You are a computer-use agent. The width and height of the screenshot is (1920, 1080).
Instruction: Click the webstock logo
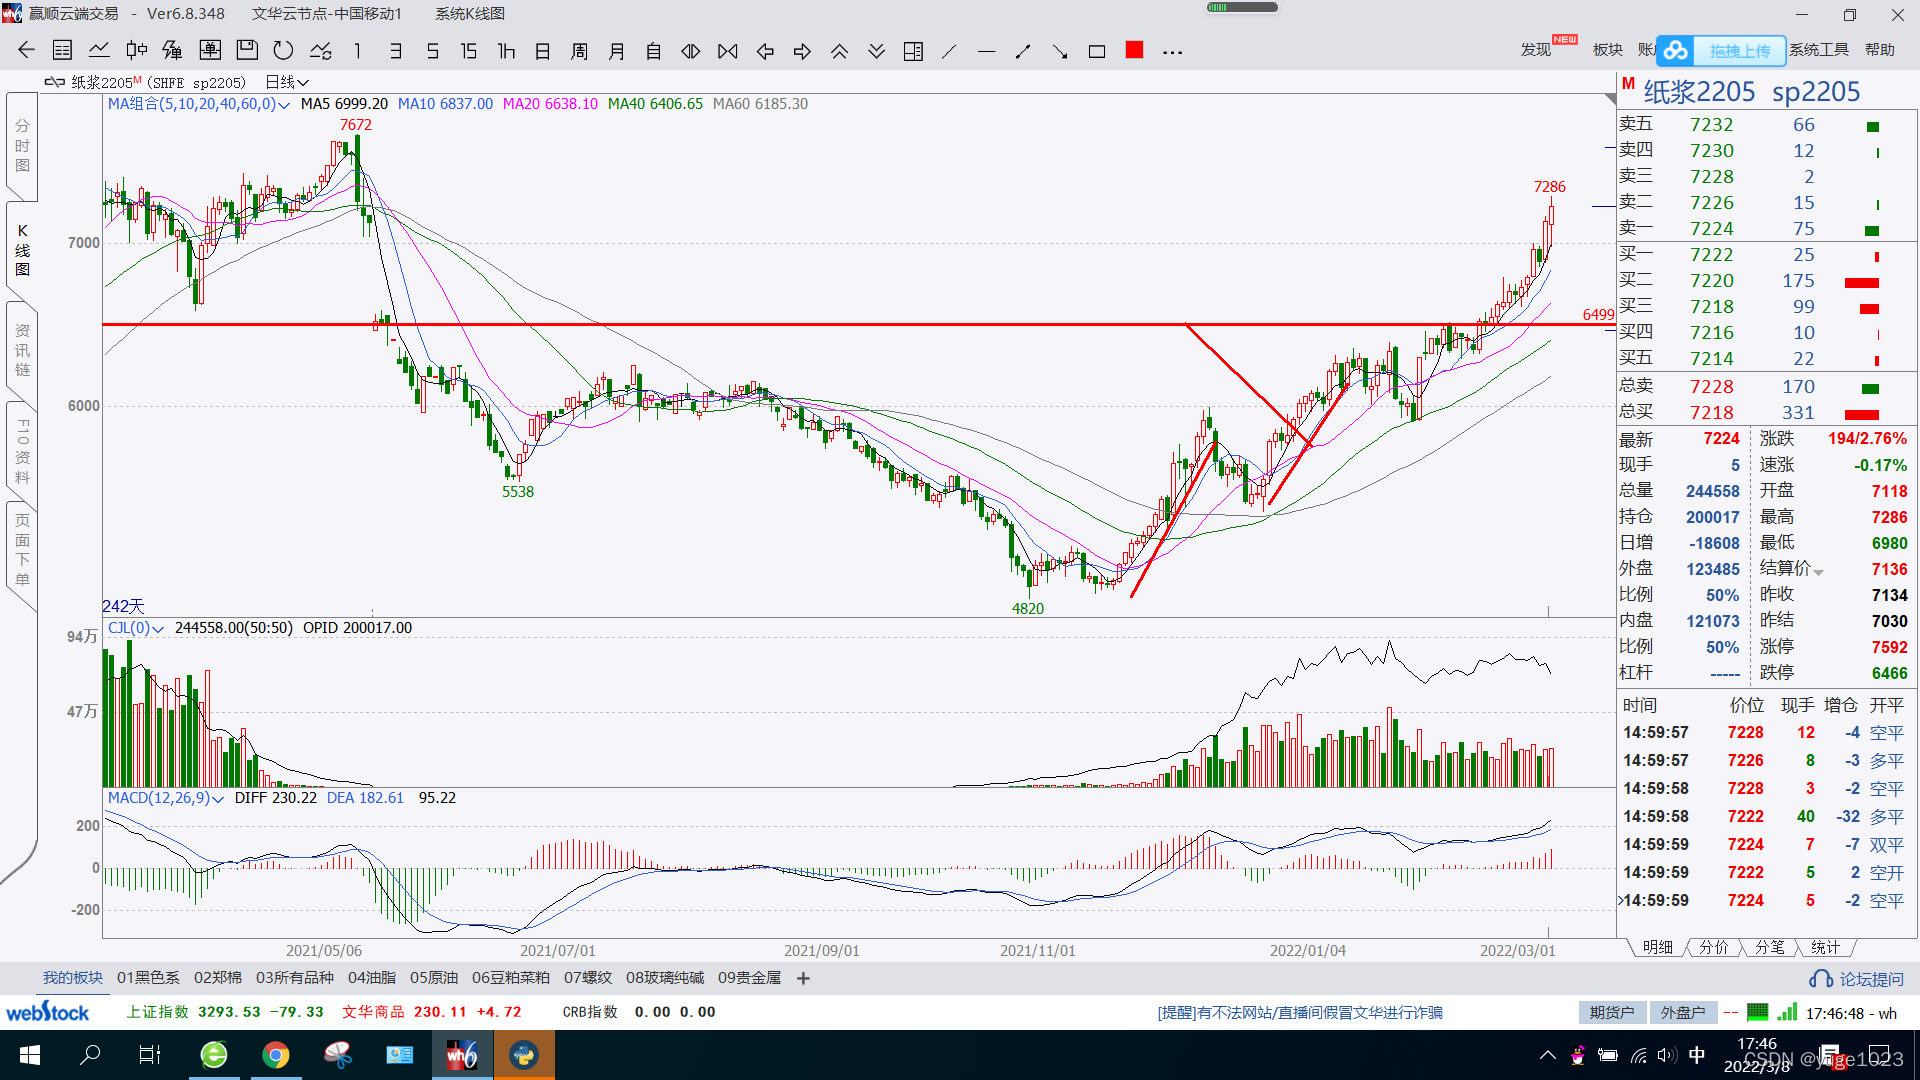47,1012
